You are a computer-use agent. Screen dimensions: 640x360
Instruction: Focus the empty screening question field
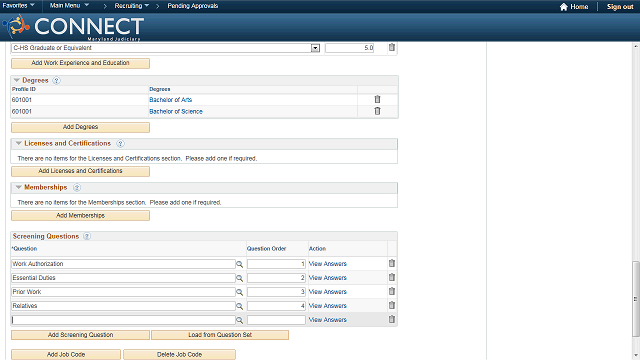[123, 320]
